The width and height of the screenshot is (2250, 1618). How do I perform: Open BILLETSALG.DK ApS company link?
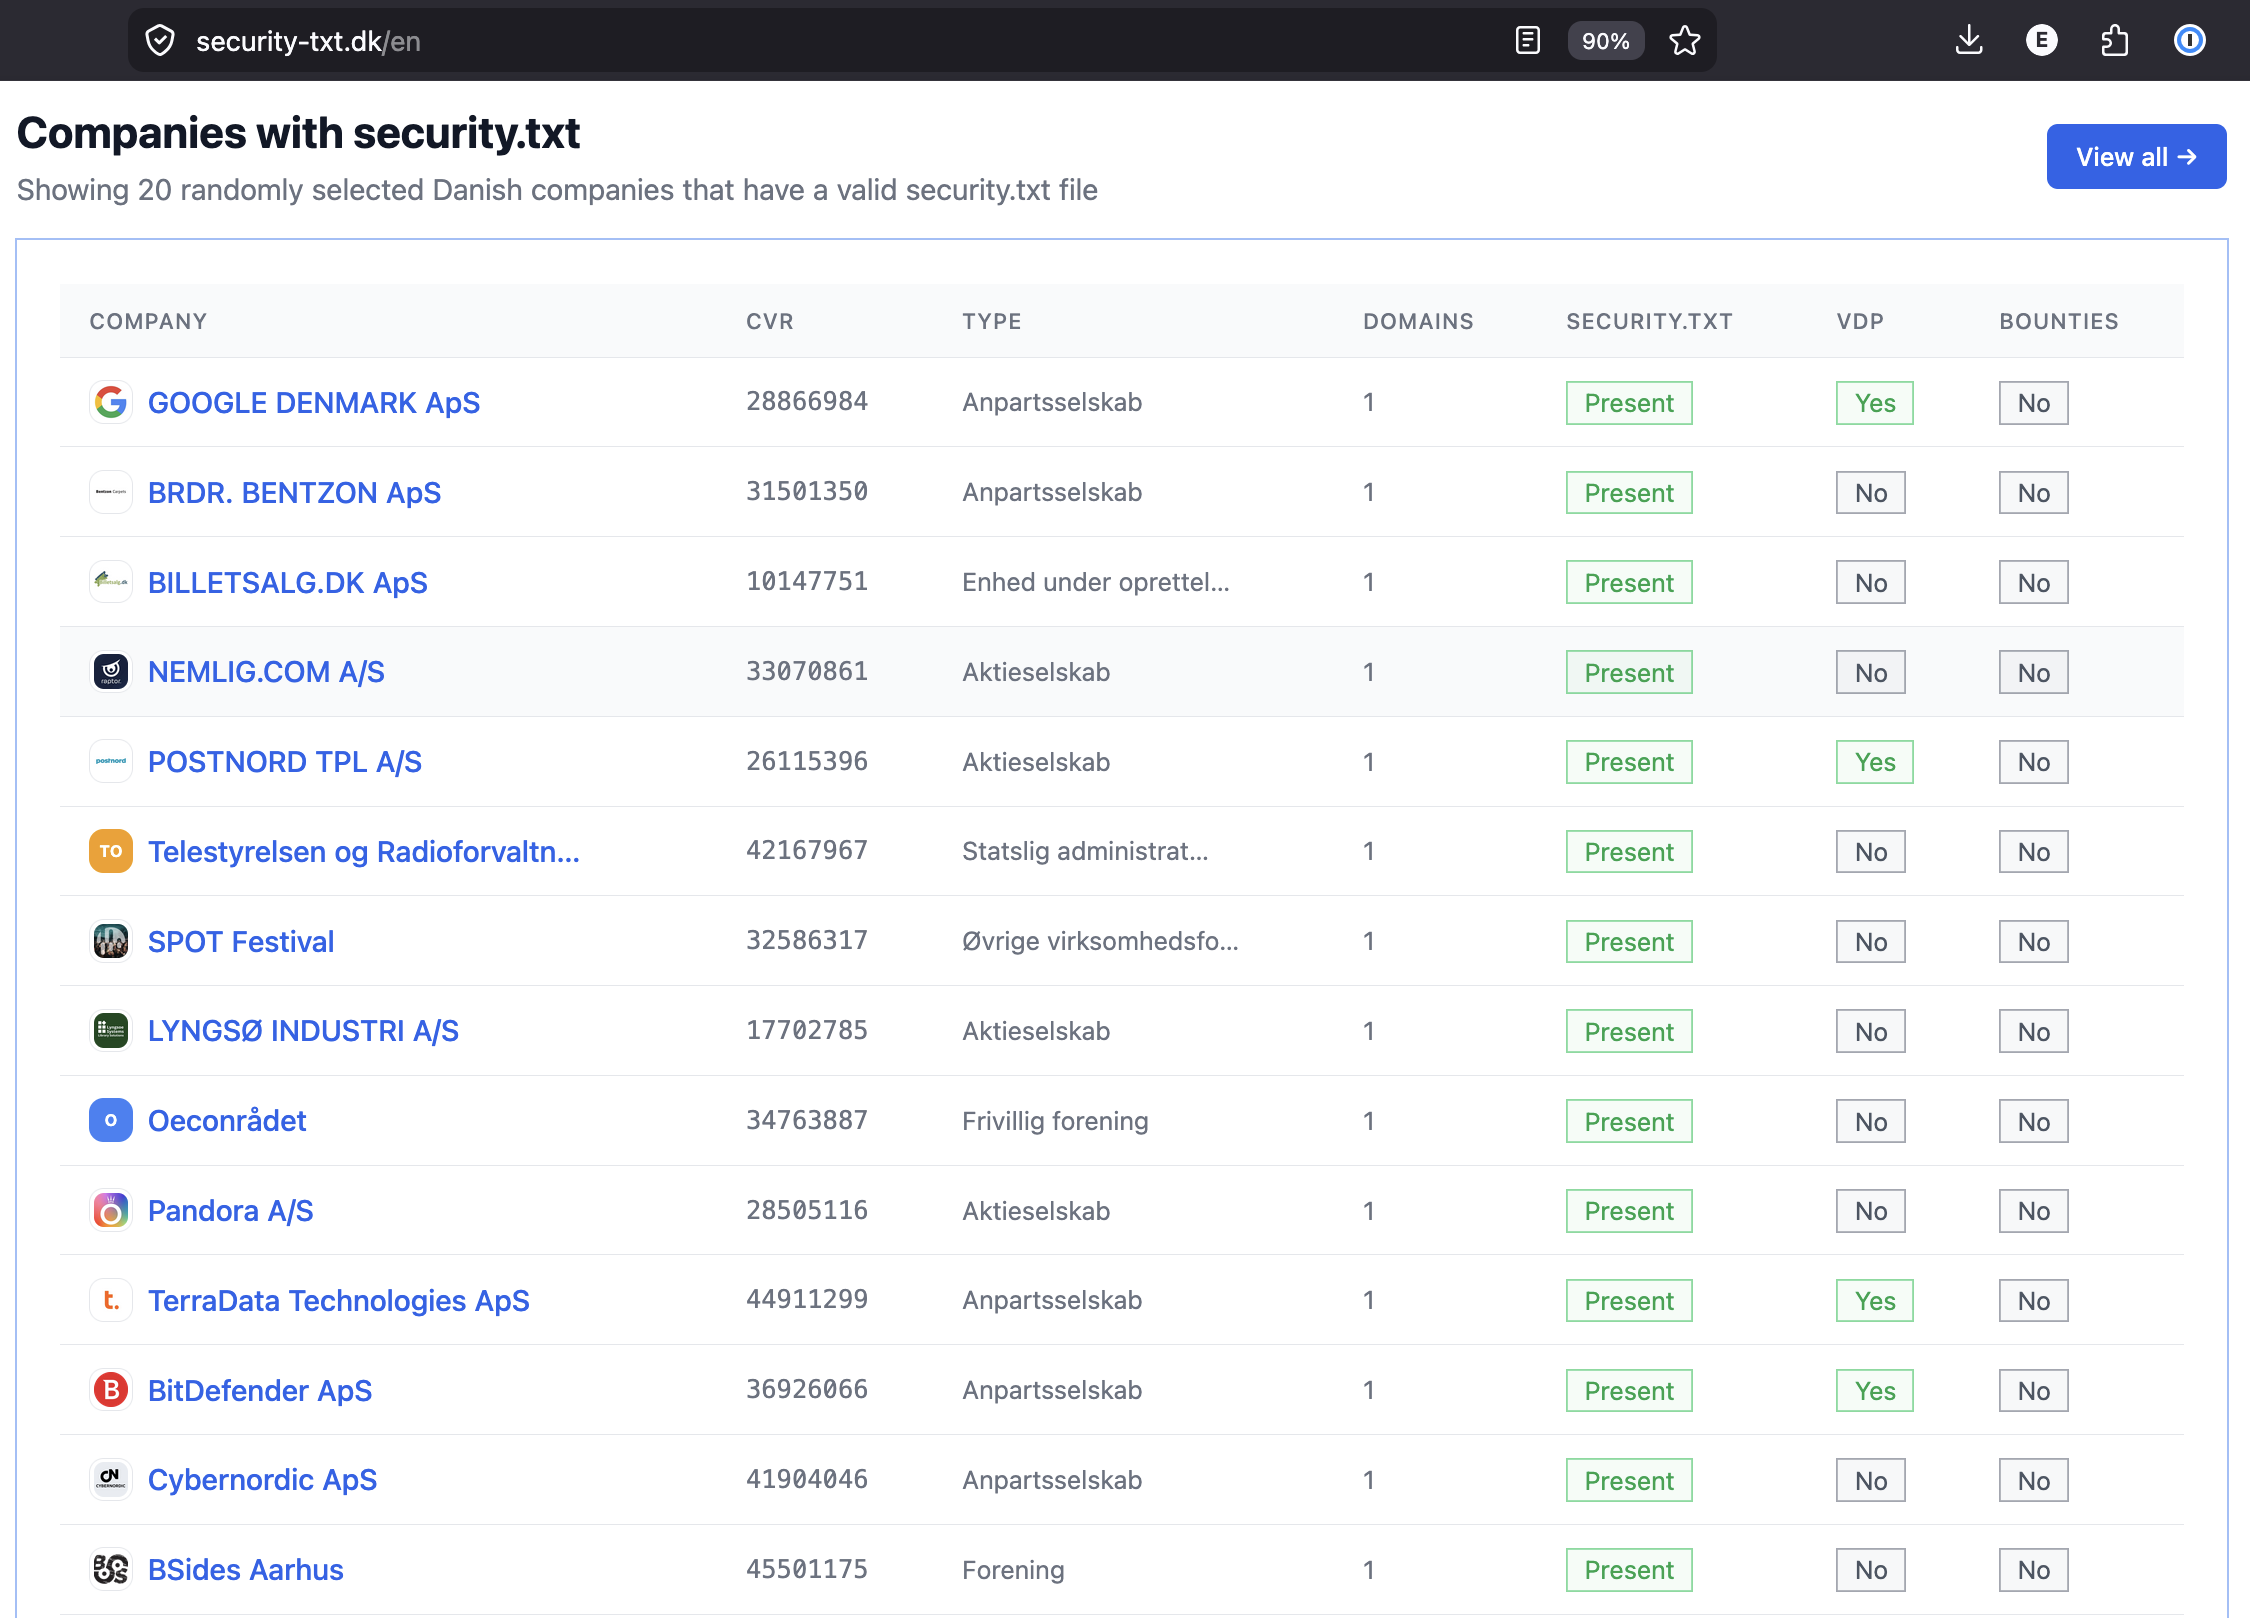[x=288, y=583]
